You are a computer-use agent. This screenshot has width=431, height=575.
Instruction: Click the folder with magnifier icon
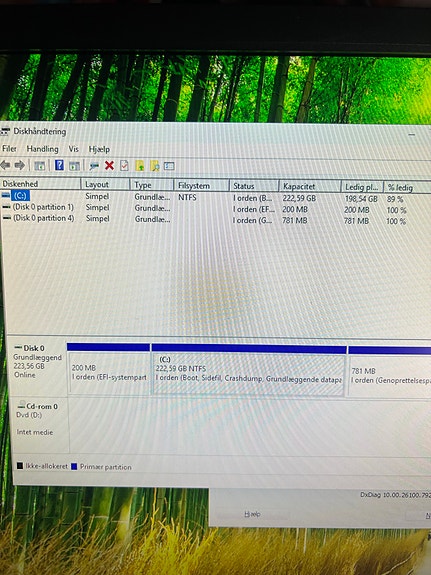point(155,166)
